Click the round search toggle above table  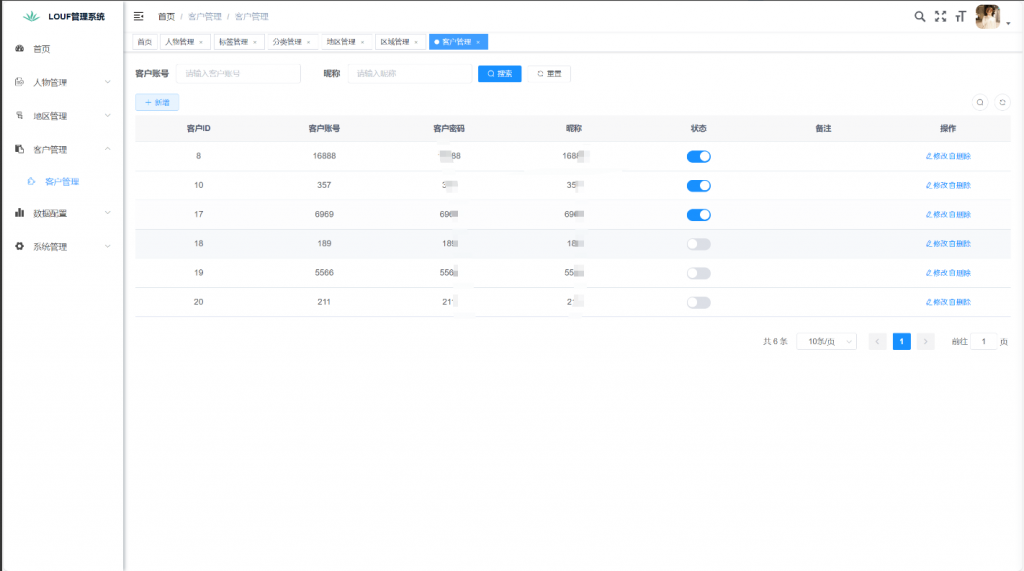(x=980, y=102)
